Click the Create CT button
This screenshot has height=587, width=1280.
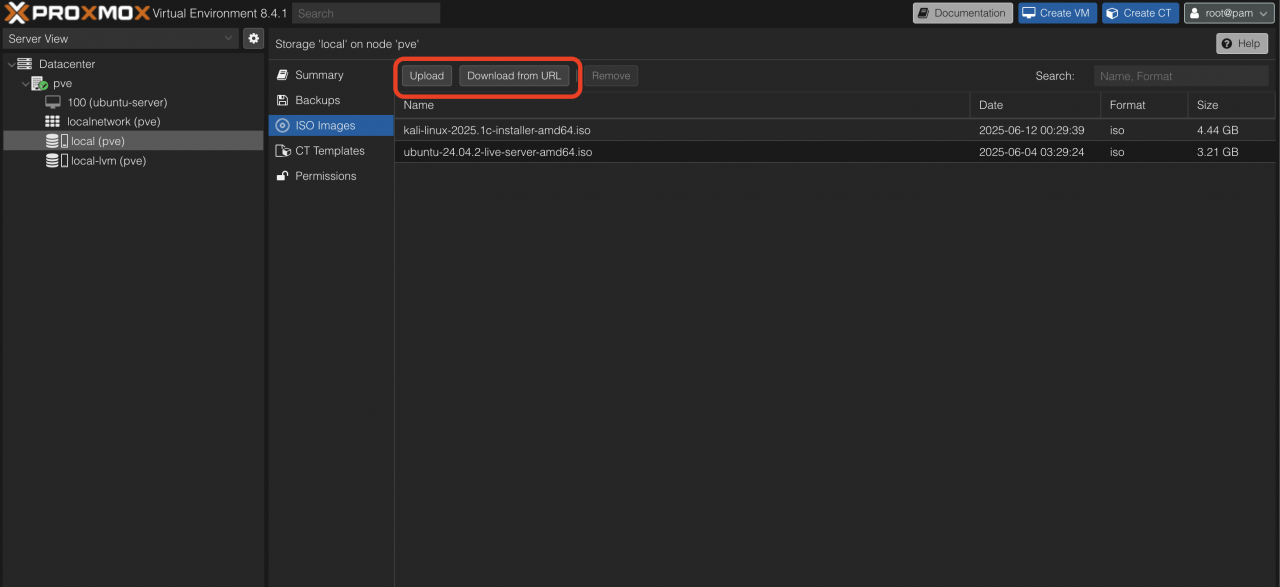pos(1141,13)
